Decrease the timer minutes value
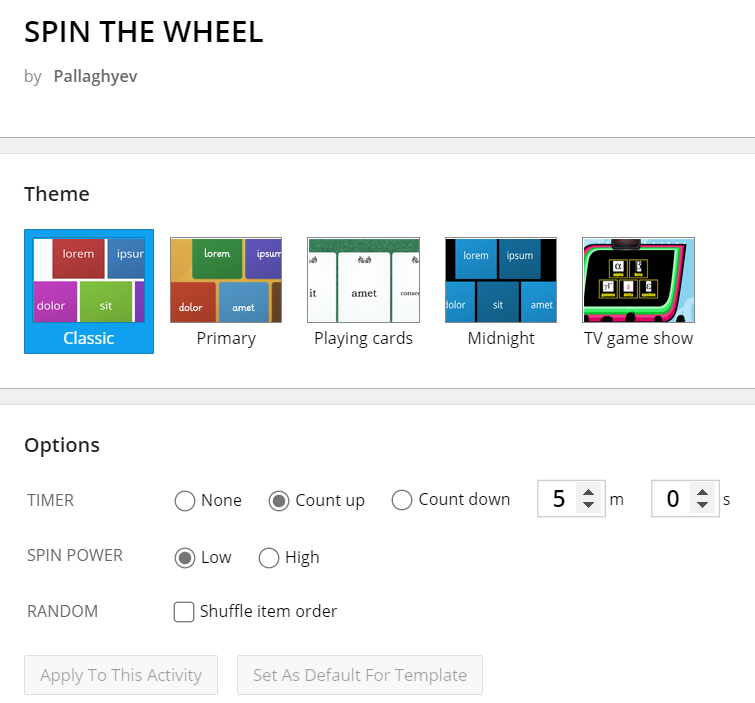This screenshot has height=703, width=755. [x=588, y=505]
